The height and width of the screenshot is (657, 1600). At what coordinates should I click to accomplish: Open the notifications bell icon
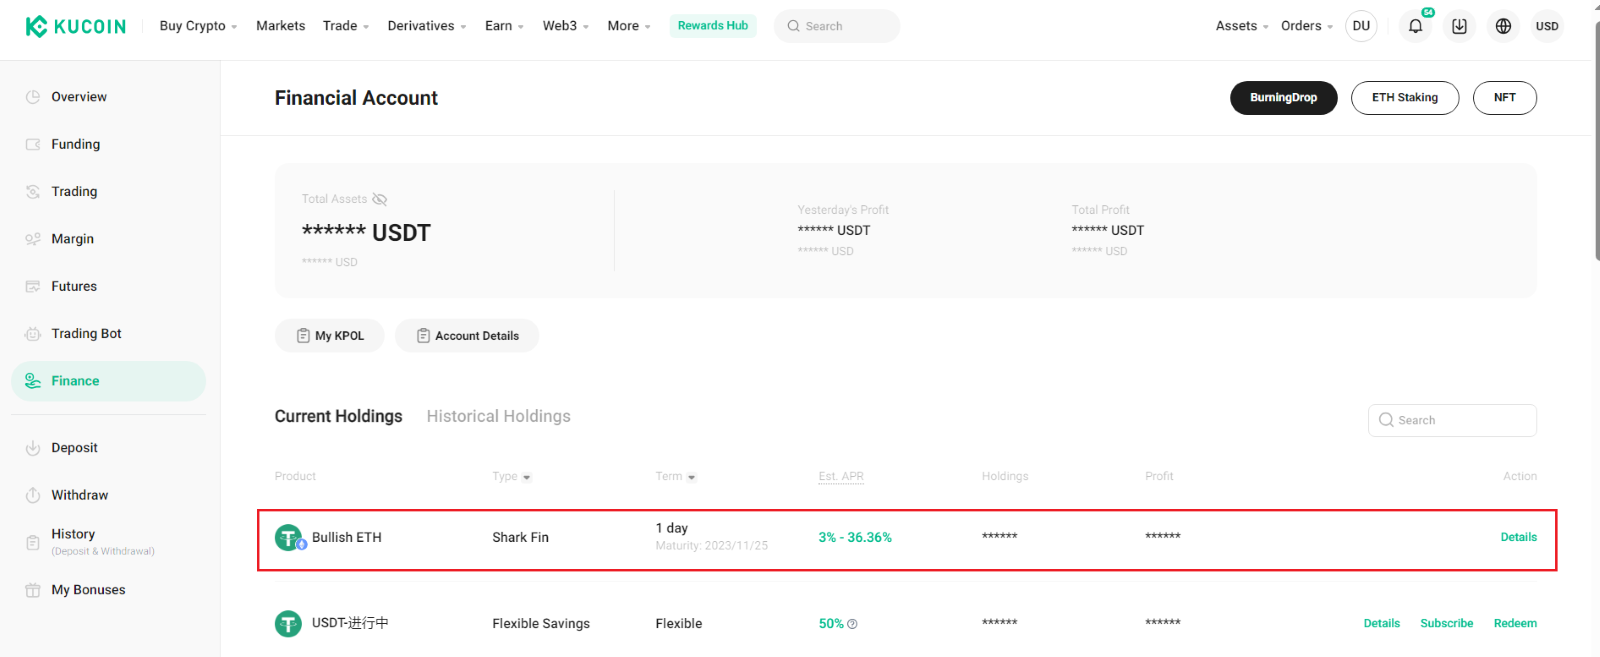click(x=1416, y=26)
